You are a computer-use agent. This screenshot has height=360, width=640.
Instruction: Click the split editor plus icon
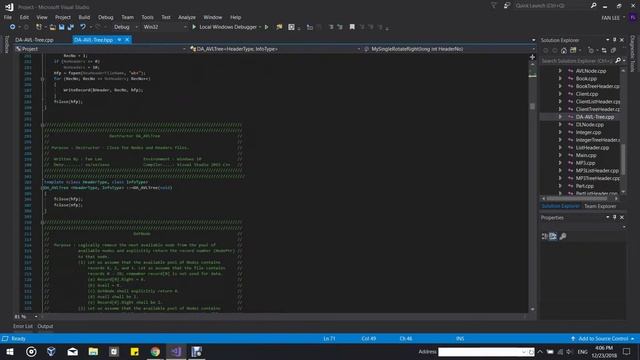tap(532, 57)
